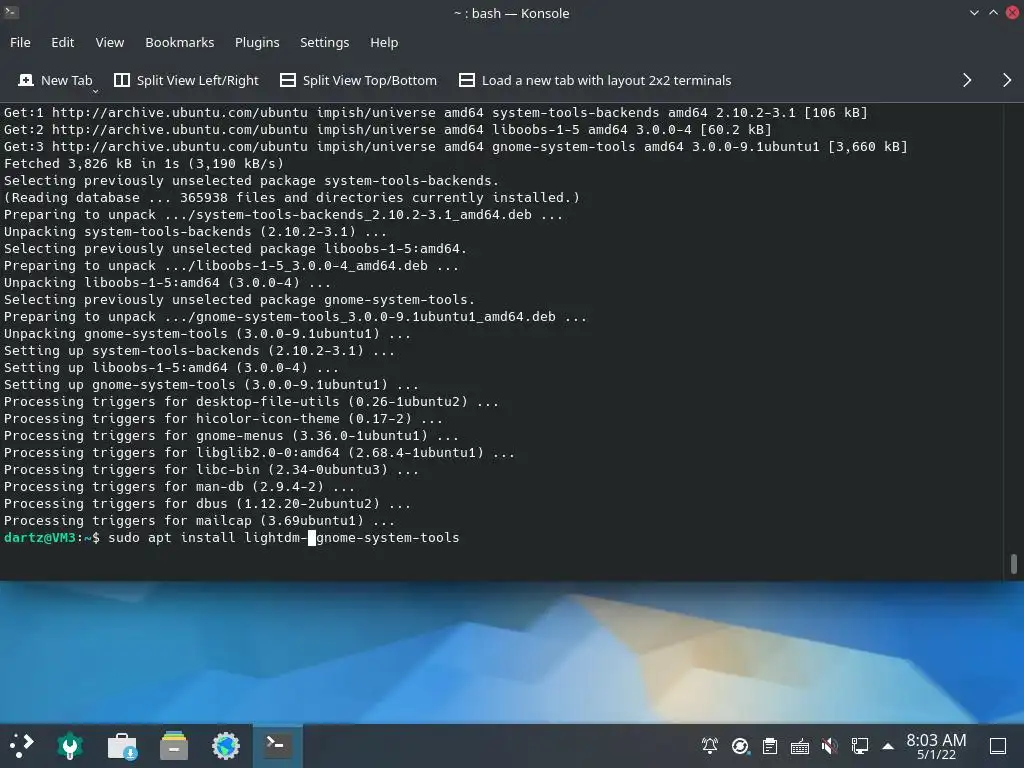Click 'Processing triggers for mailcap' line
Viewport: 1024px width, 768px height.
click(199, 520)
